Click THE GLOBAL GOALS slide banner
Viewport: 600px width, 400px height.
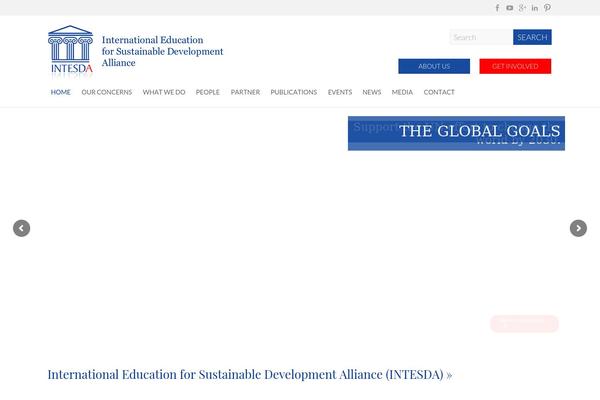(456, 133)
